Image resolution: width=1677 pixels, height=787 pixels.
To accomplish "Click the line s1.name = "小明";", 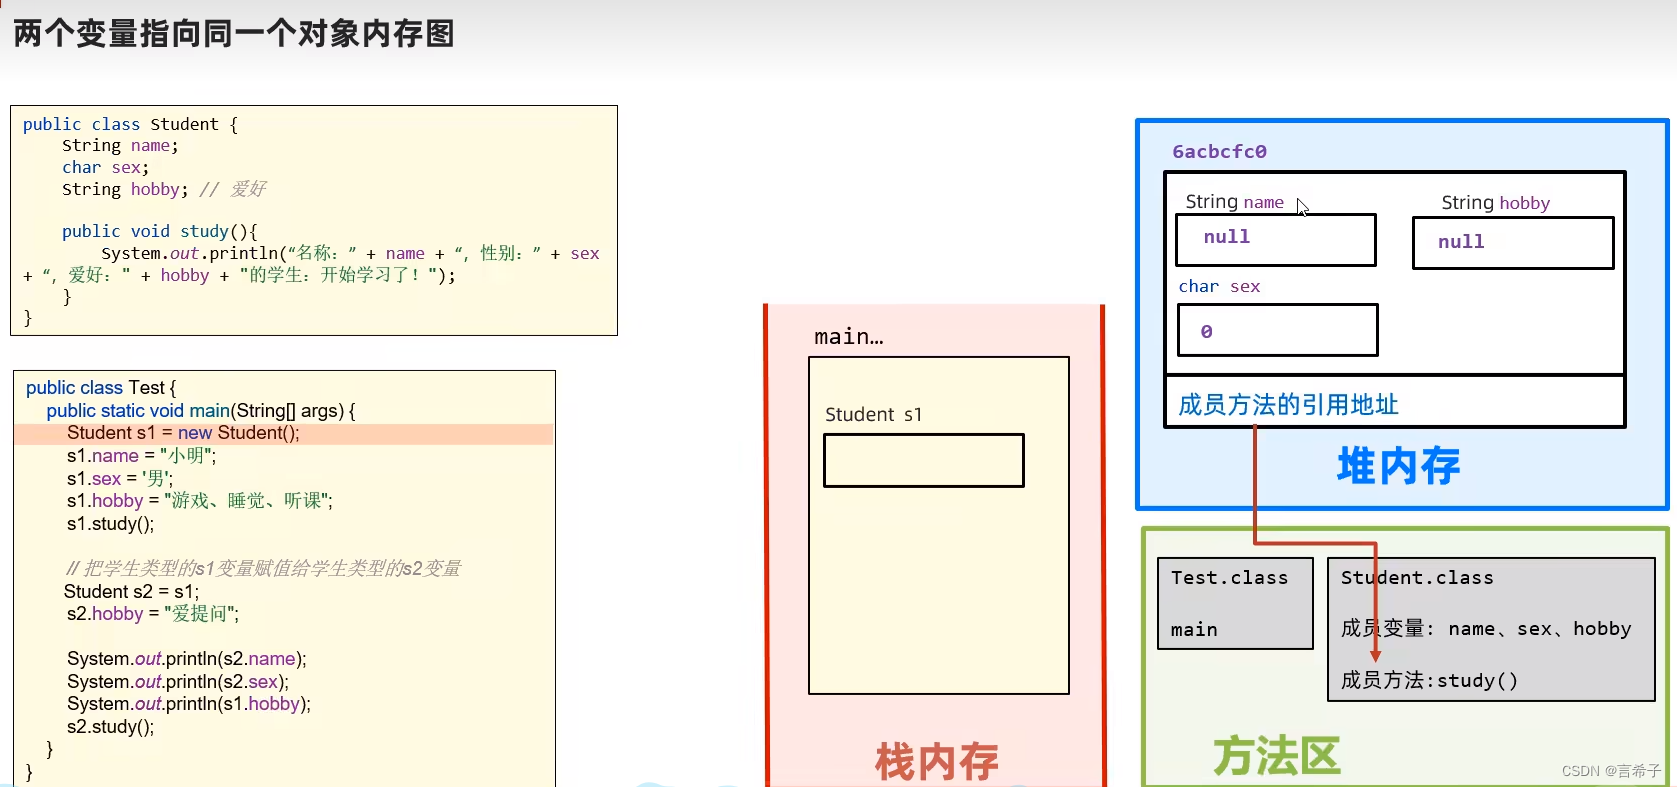I will coord(141,456).
